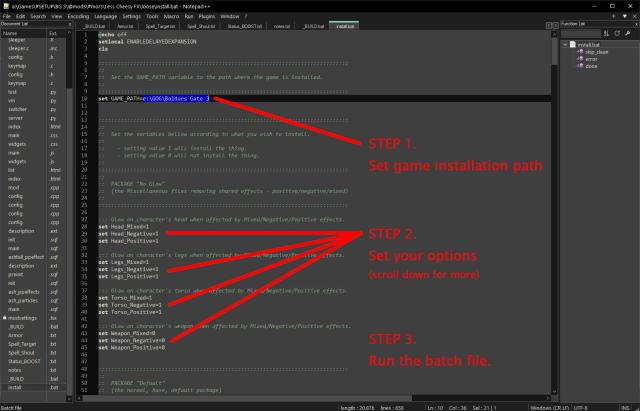Click Document List scroll down arrow
Viewport: 640px width, 411px height.
[69, 398]
